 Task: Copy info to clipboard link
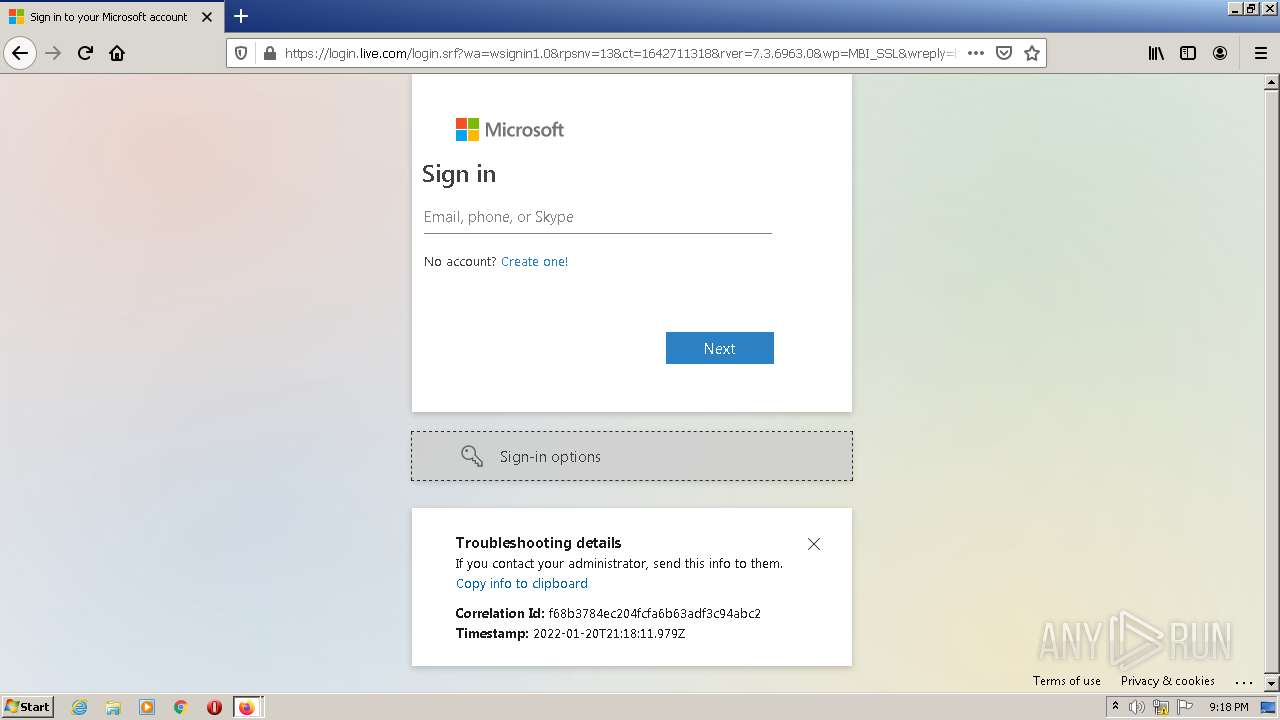[x=522, y=584]
